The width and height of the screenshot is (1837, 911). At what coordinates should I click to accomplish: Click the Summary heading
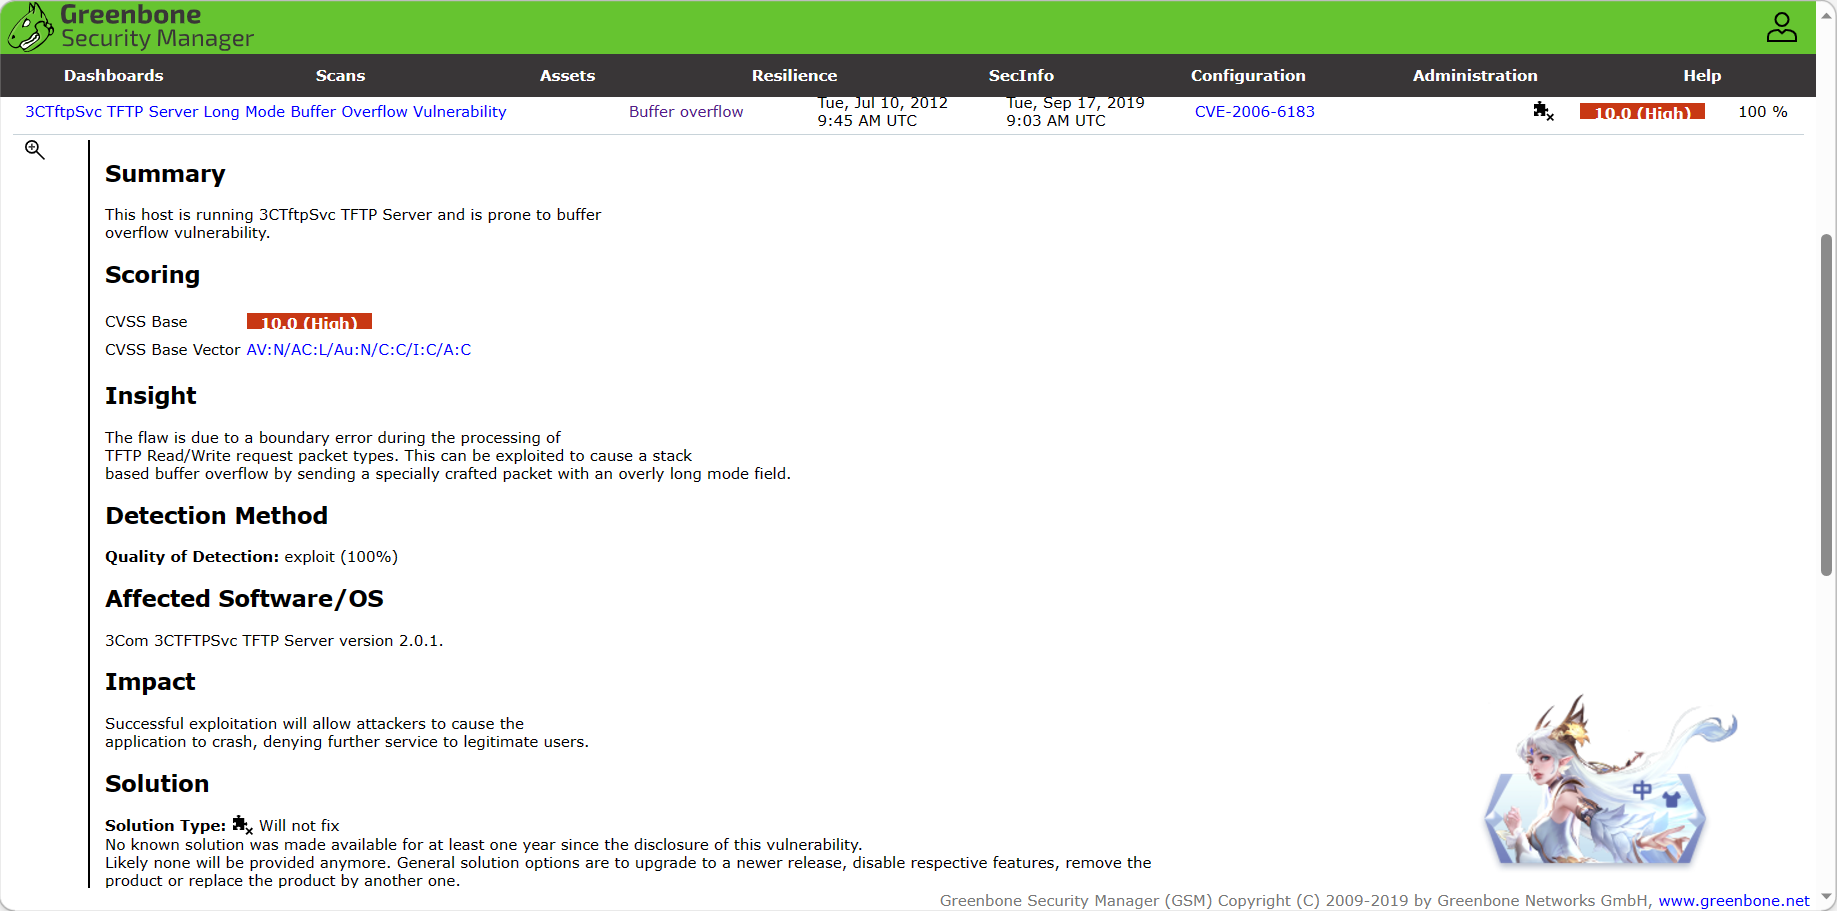(165, 174)
